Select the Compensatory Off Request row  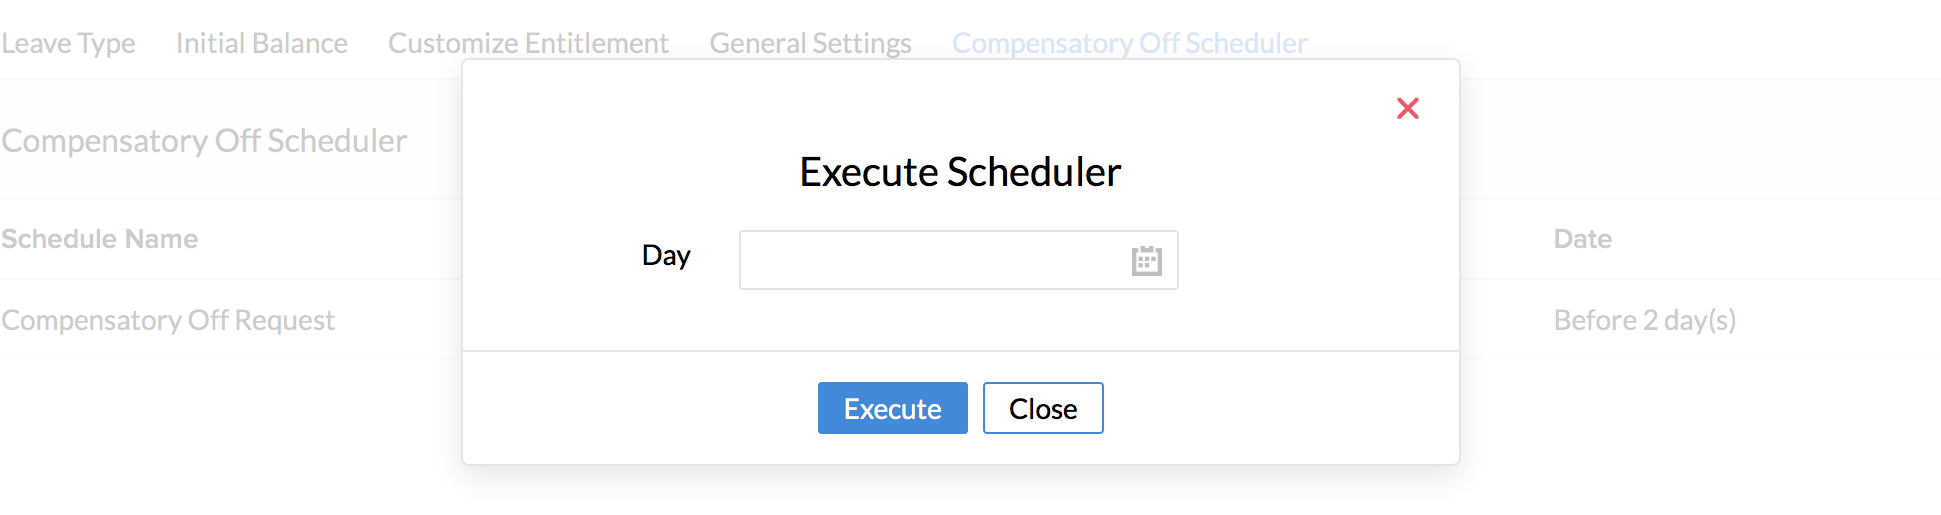(168, 320)
